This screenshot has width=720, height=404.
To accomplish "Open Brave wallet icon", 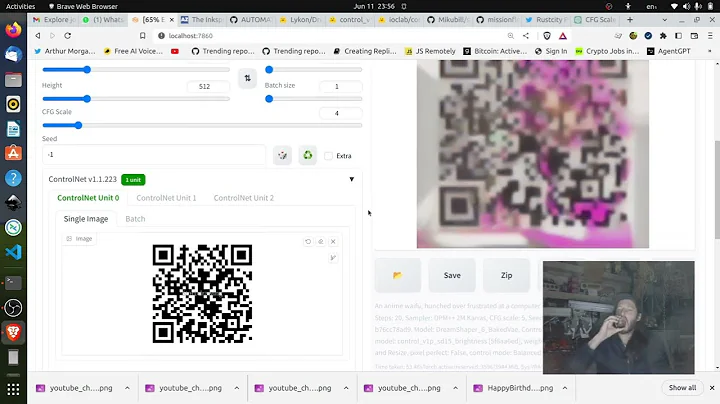I will pyautogui.click(x=694, y=36).
